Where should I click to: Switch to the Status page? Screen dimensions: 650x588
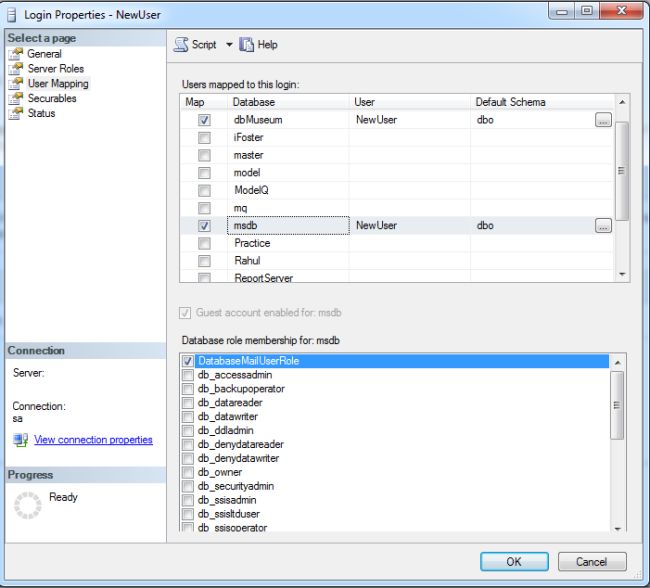[41, 113]
